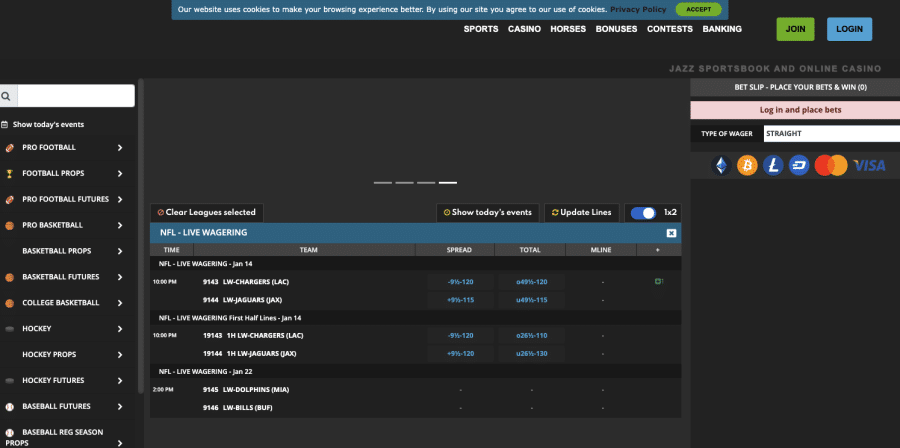Select over o49½-120 total

[x=532, y=282]
